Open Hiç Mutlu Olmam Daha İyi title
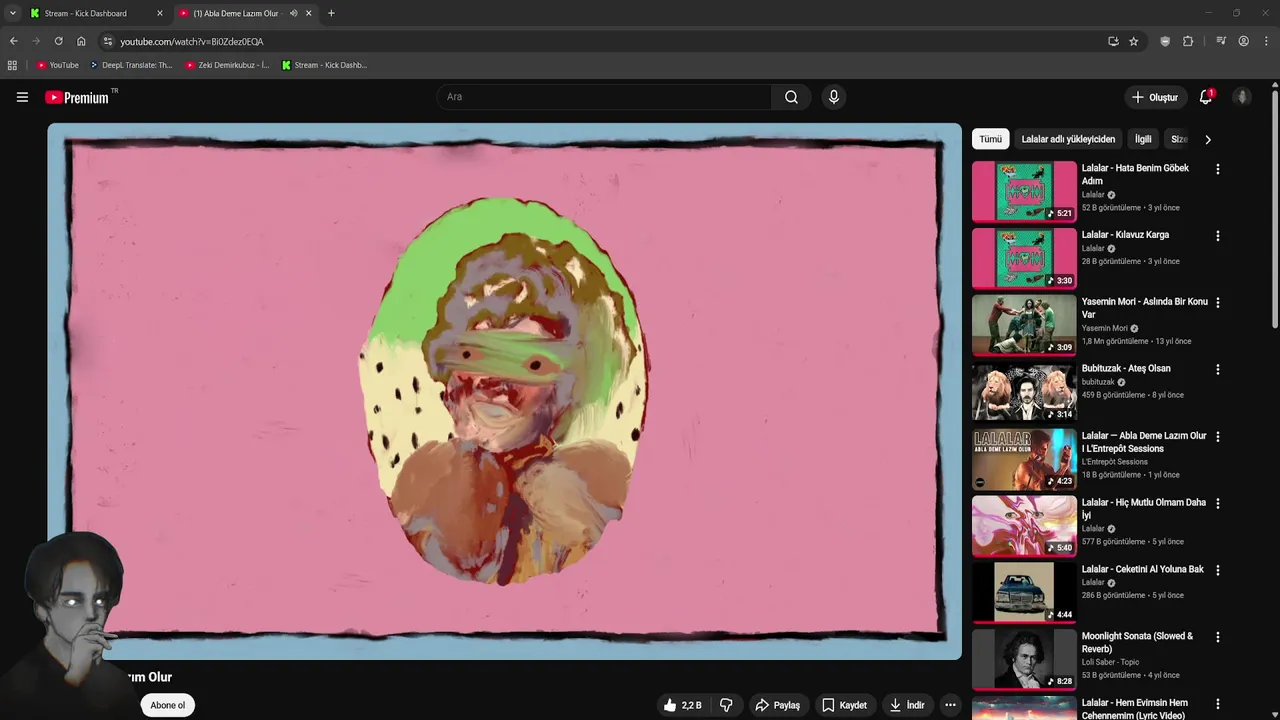The width and height of the screenshot is (1280, 720). point(1144,509)
